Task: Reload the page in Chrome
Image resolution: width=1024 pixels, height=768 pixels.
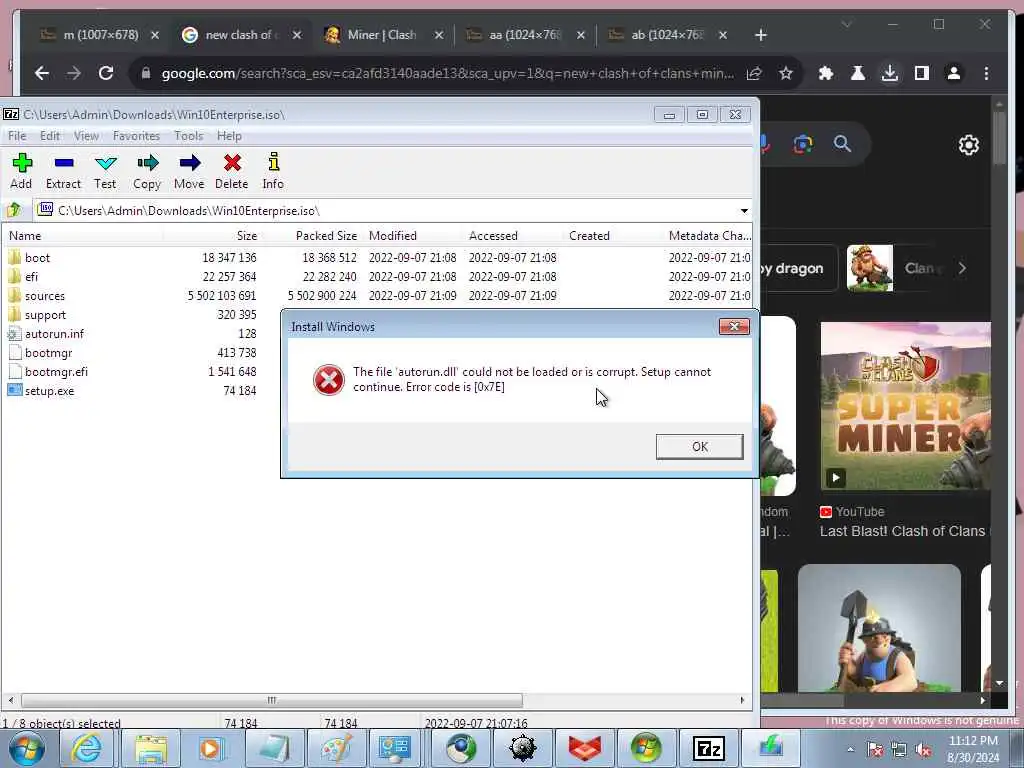Action: 106,73
